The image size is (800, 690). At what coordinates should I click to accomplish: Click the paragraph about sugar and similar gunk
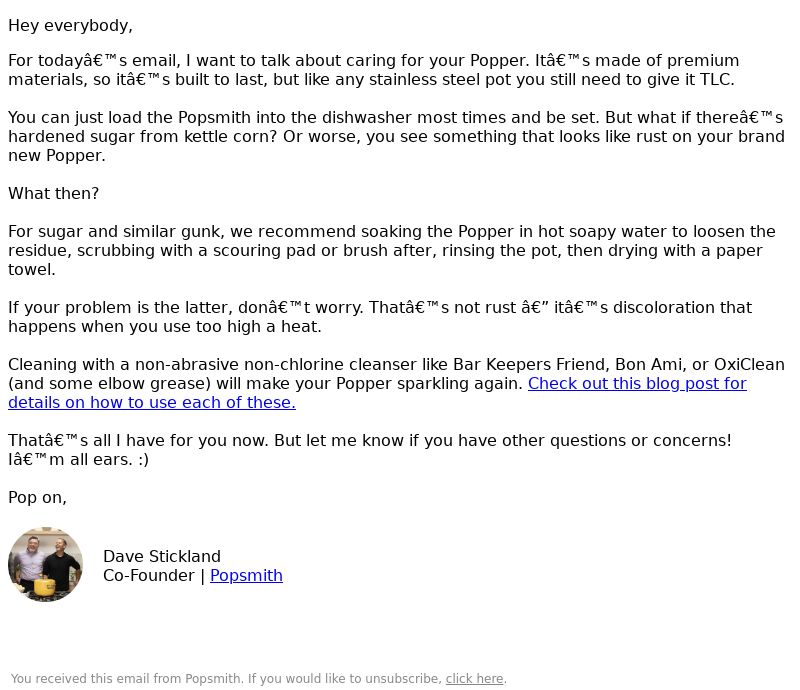(x=392, y=250)
